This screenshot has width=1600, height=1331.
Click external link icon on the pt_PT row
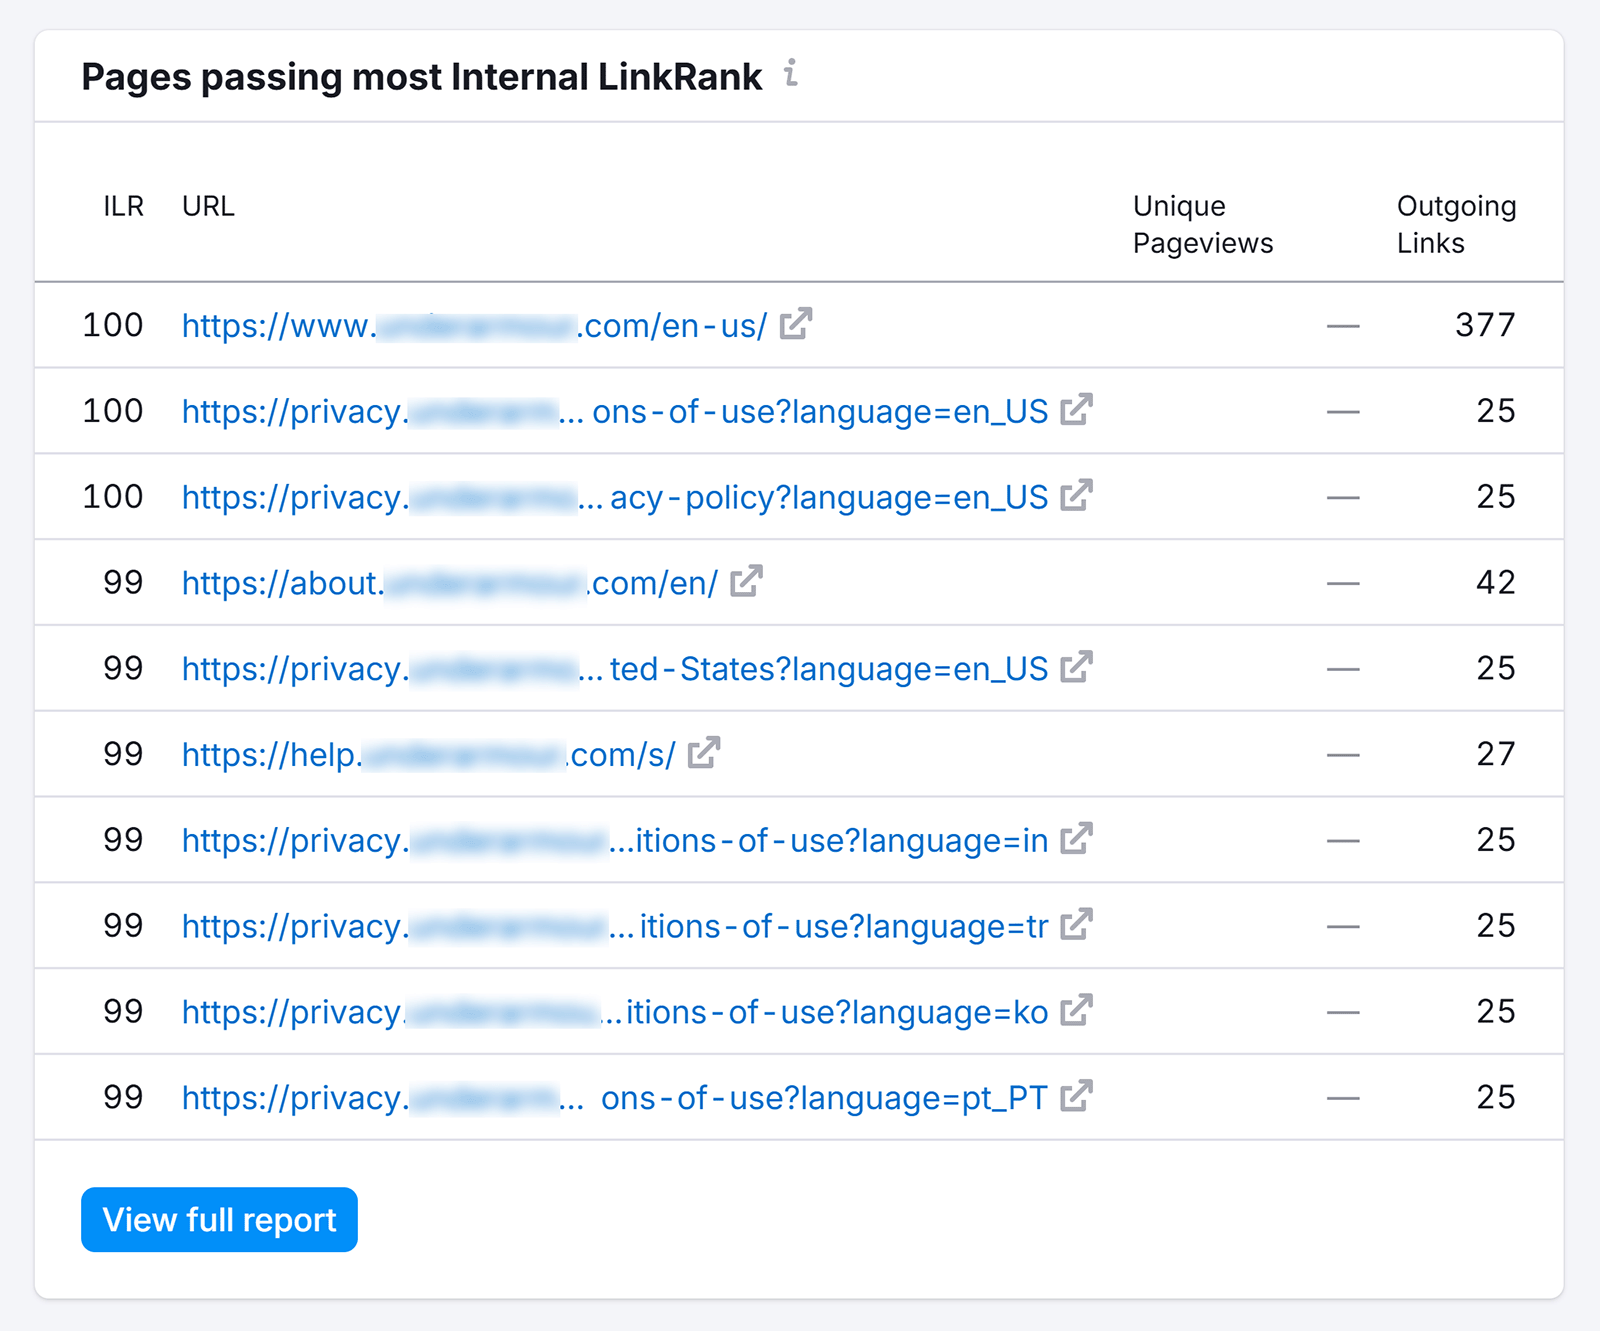coord(1075,1097)
